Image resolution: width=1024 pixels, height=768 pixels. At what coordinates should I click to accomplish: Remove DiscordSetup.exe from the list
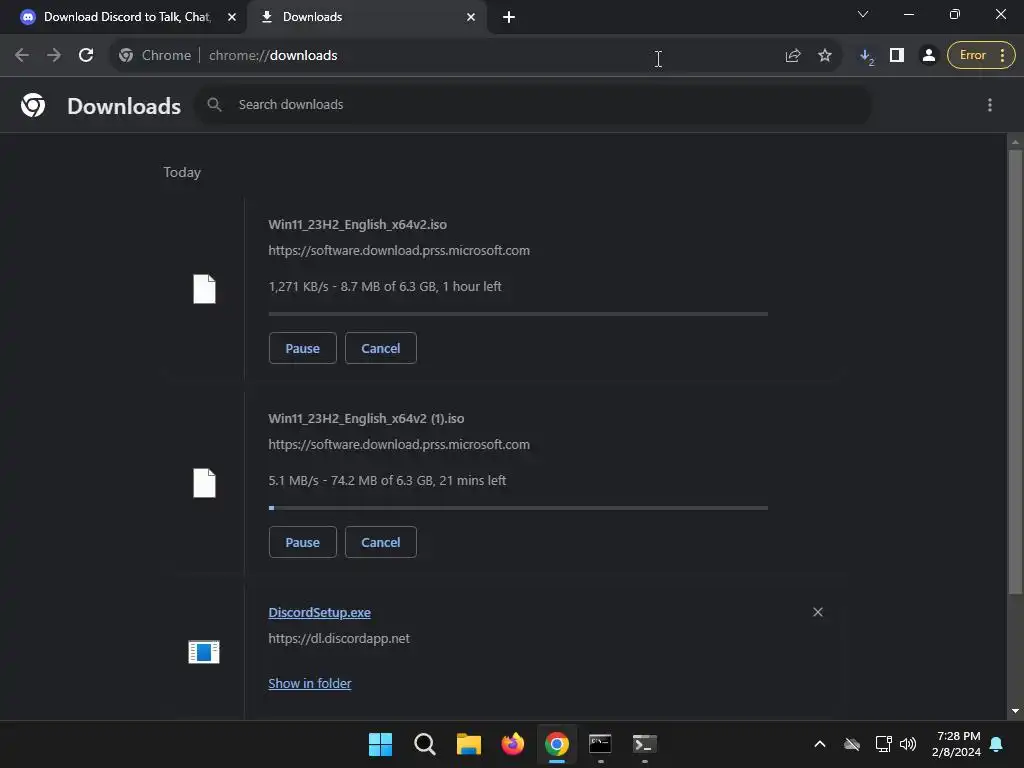818,612
